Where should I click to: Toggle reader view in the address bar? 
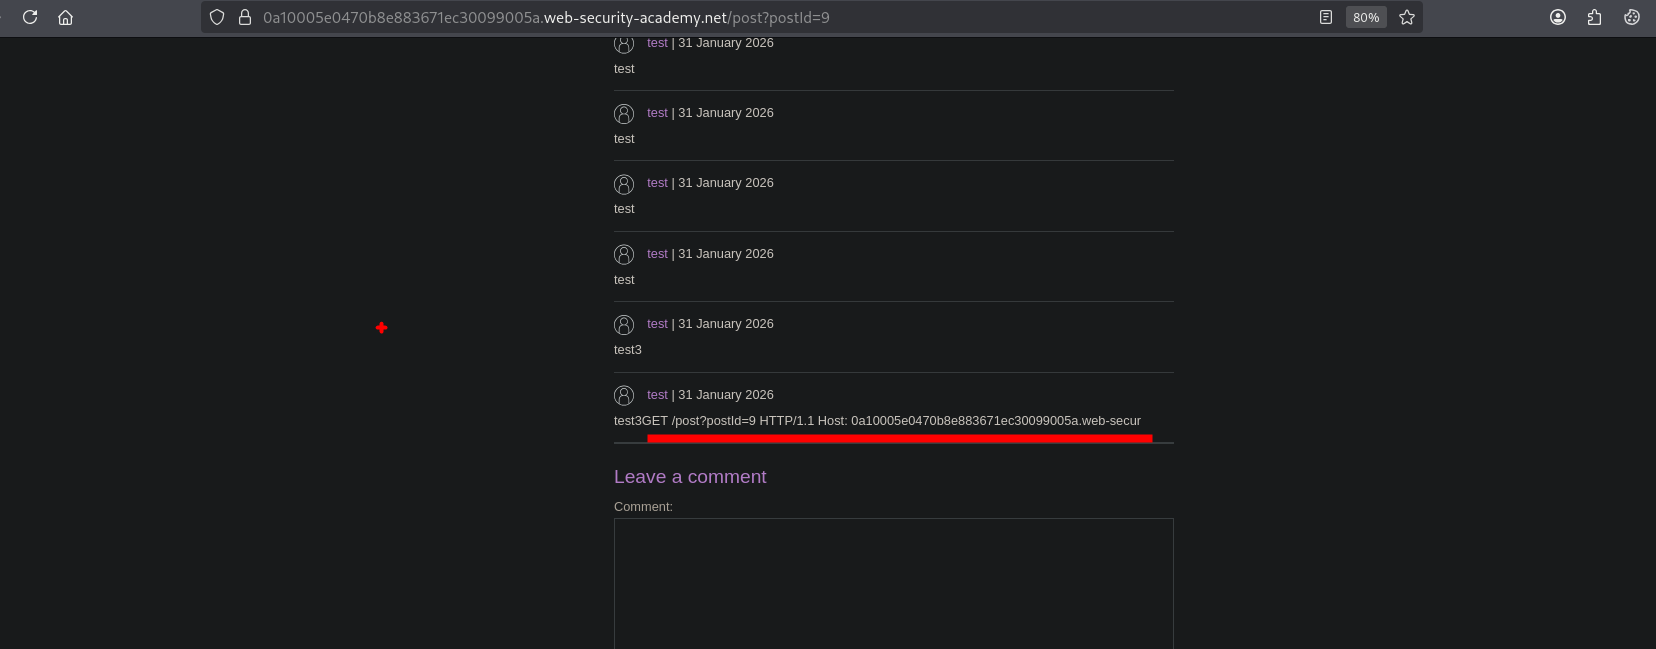coord(1326,17)
